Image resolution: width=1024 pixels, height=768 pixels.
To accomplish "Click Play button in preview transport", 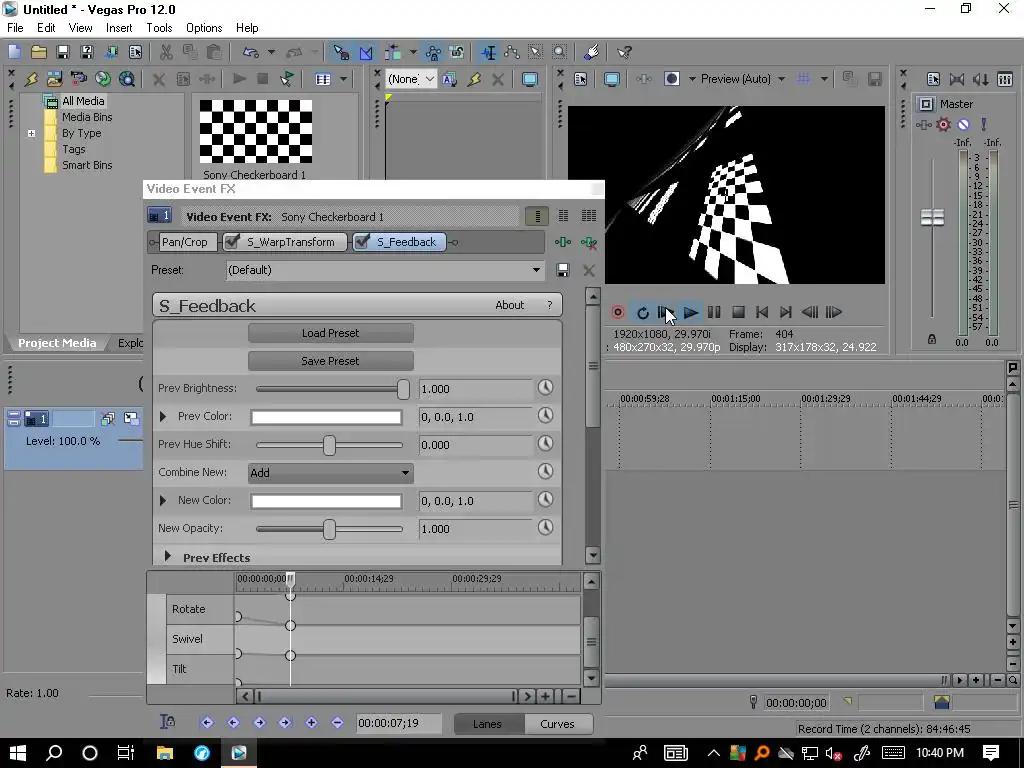I will click(x=690, y=313).
